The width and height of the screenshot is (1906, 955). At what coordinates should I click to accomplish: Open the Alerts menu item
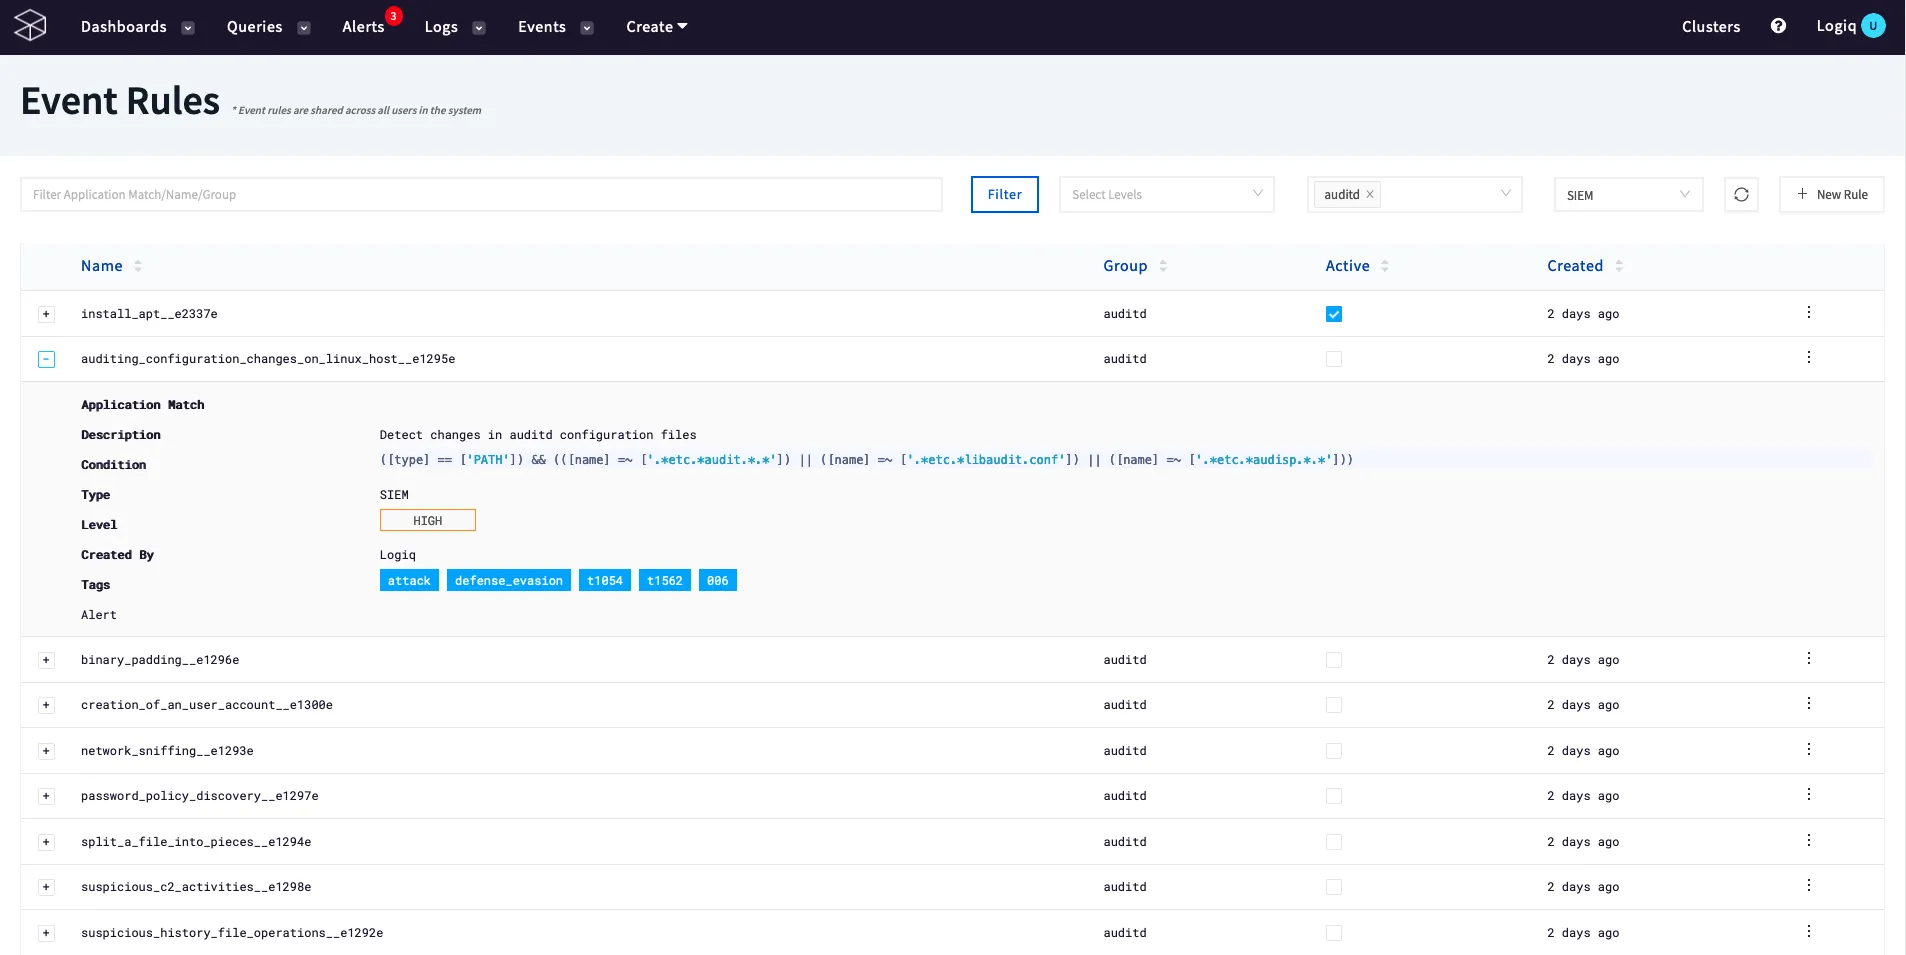(363, 27)
